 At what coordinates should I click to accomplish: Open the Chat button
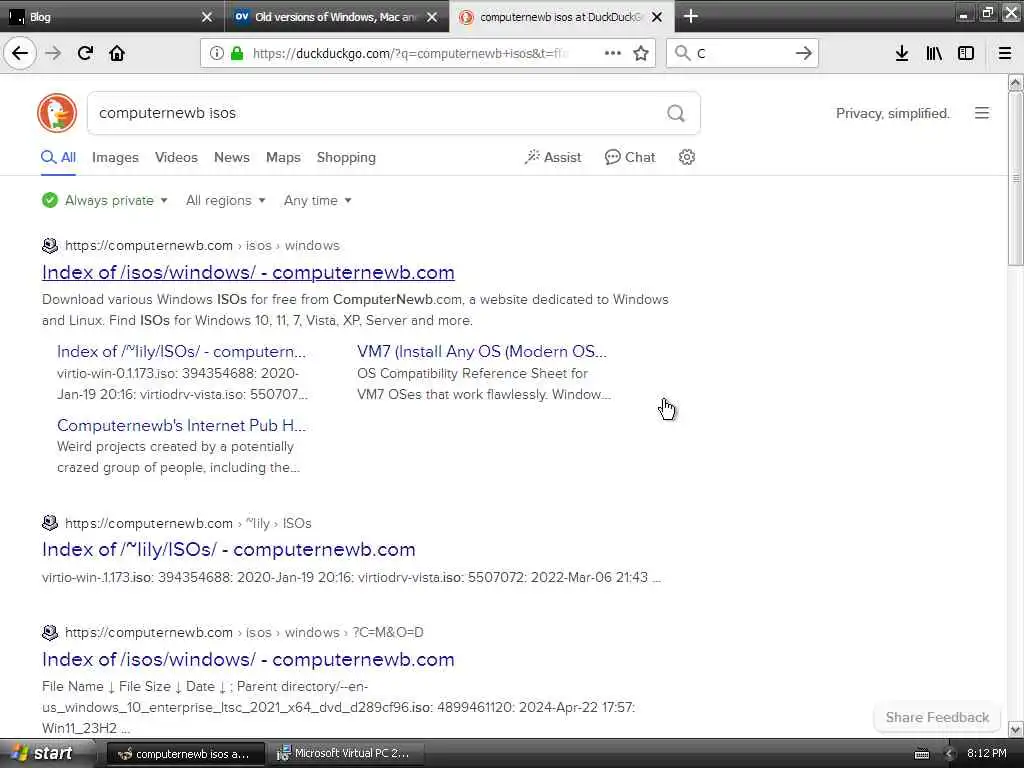pos(630,157)
